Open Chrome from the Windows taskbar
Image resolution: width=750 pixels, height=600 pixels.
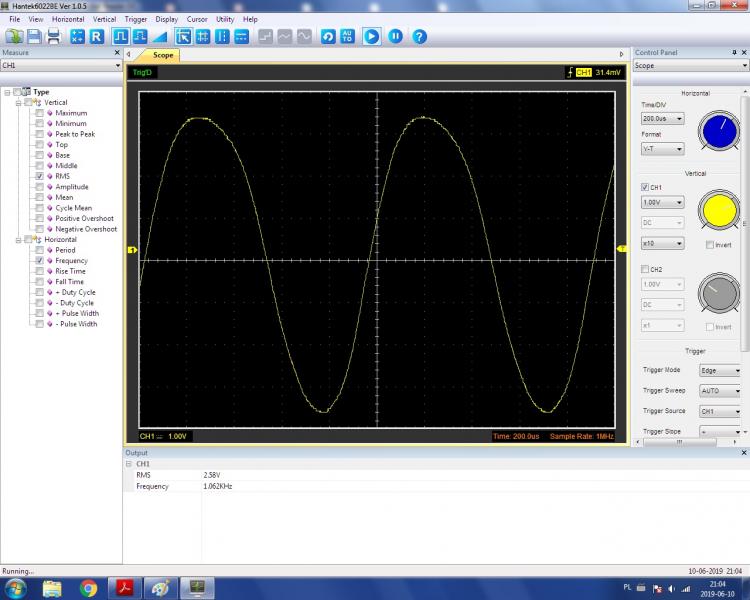88,588
